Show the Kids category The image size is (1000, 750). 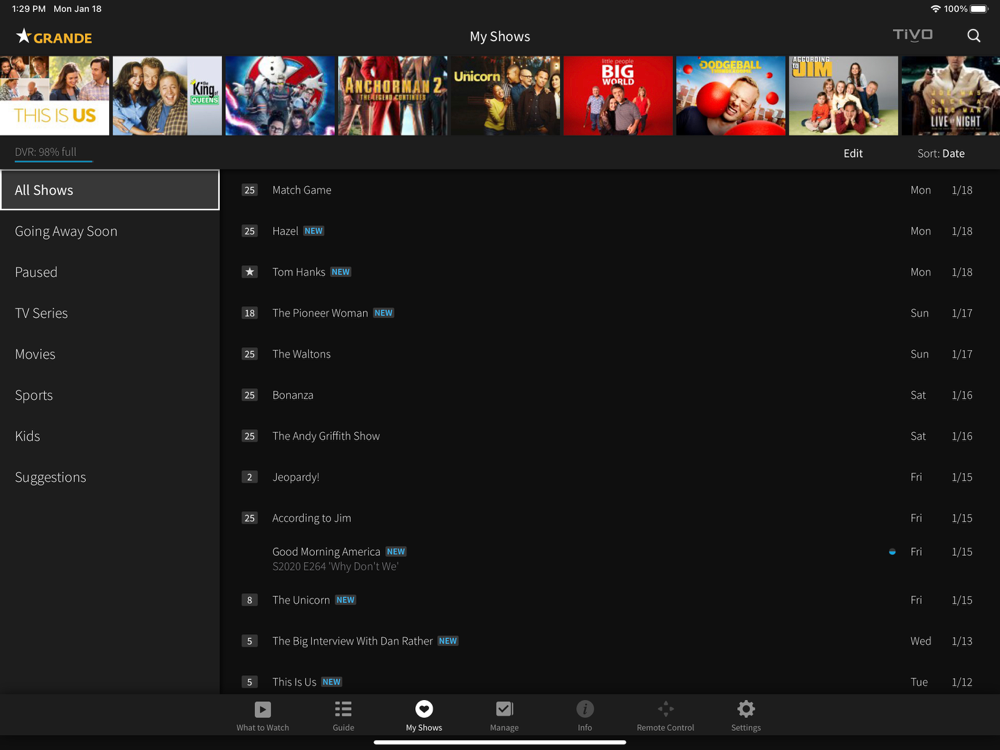pyautogui.click(x=28, y=436)
